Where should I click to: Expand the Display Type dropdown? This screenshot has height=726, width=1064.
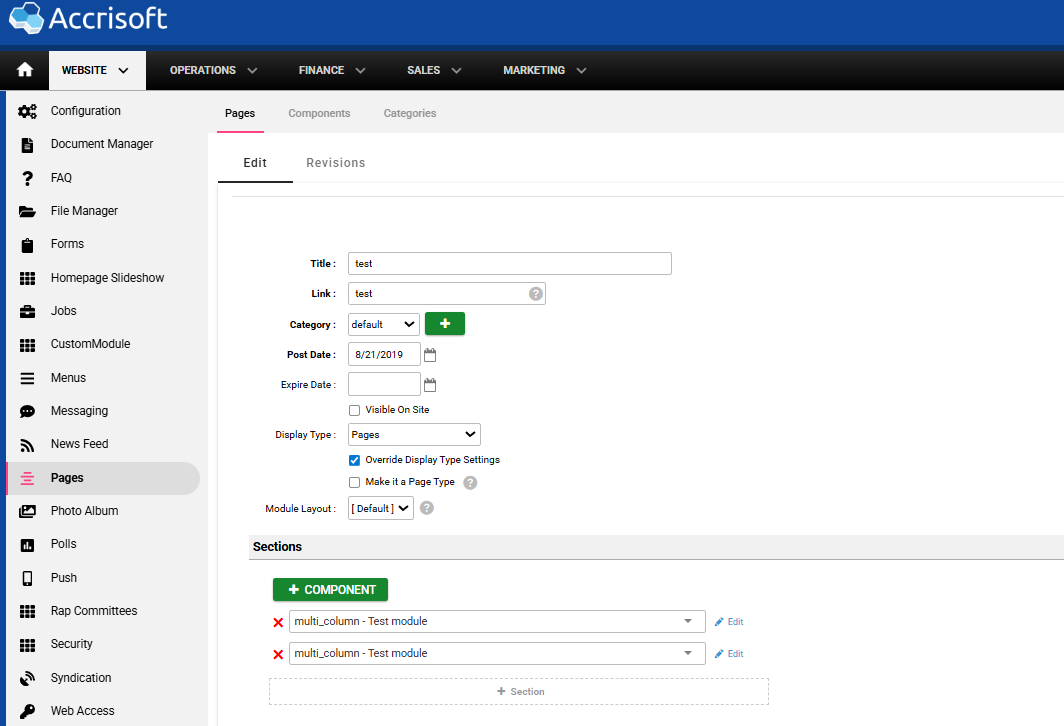pyautogui.click(x=414, y=435)
